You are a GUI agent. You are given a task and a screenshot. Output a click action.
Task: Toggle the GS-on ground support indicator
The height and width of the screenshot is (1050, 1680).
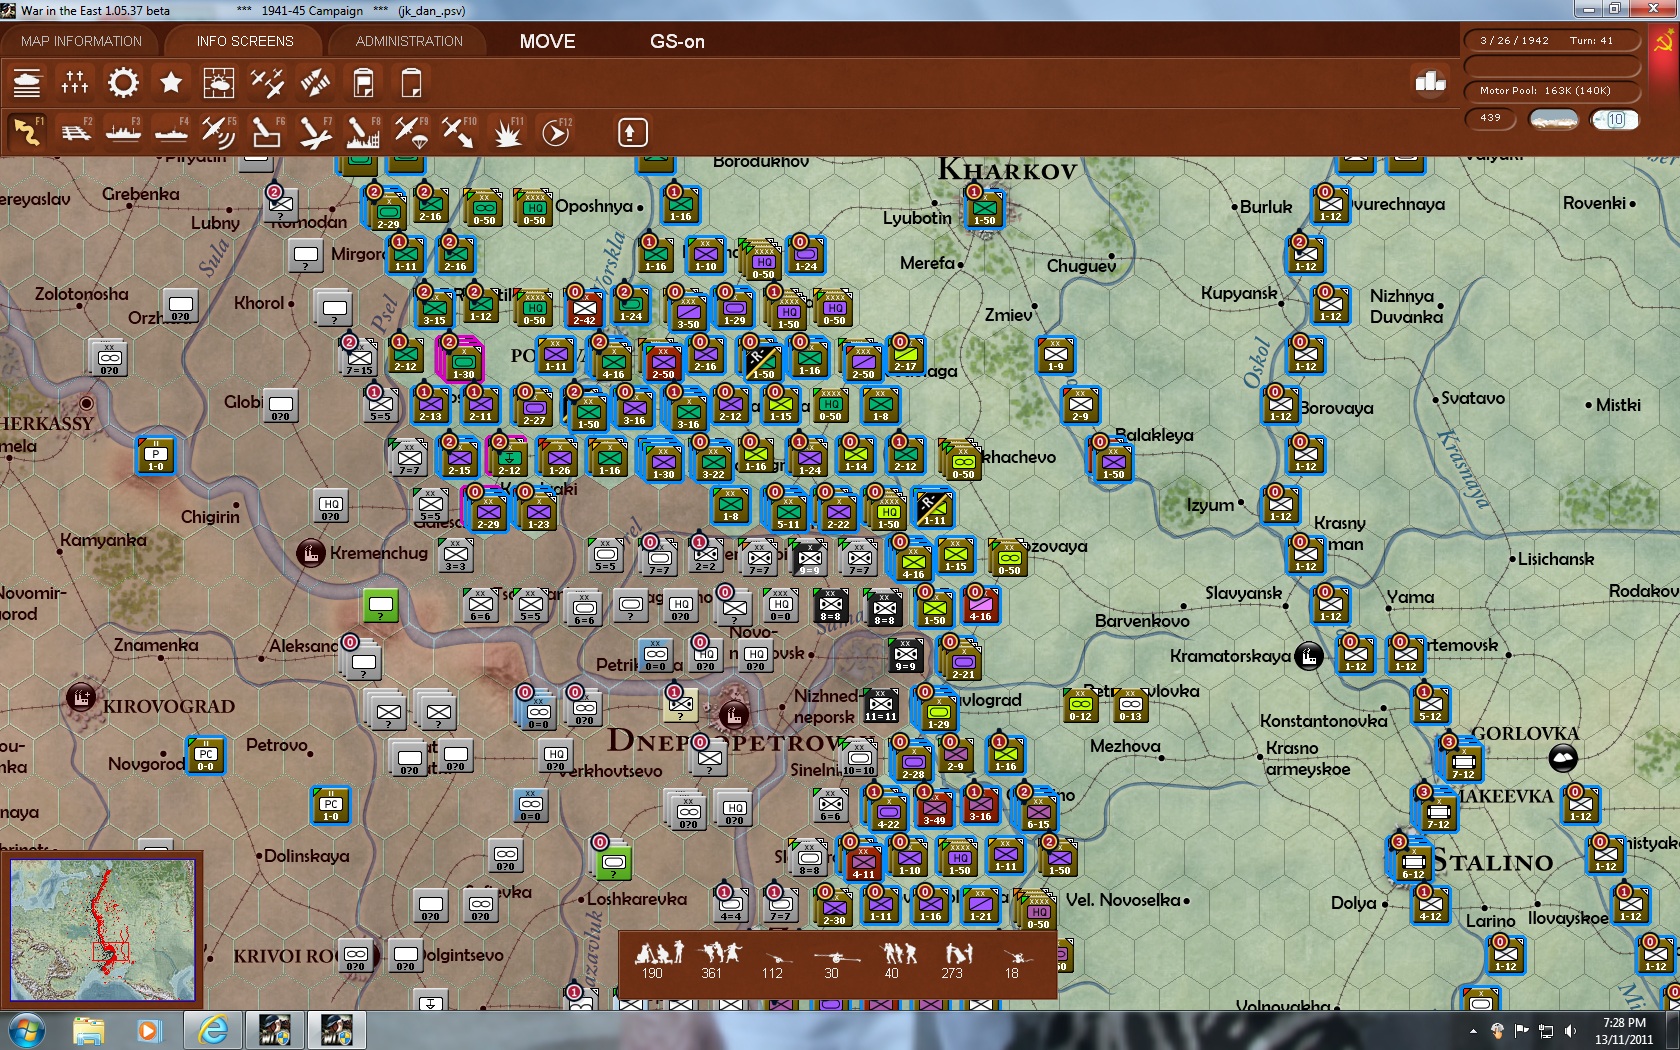[x=677, y=41]
